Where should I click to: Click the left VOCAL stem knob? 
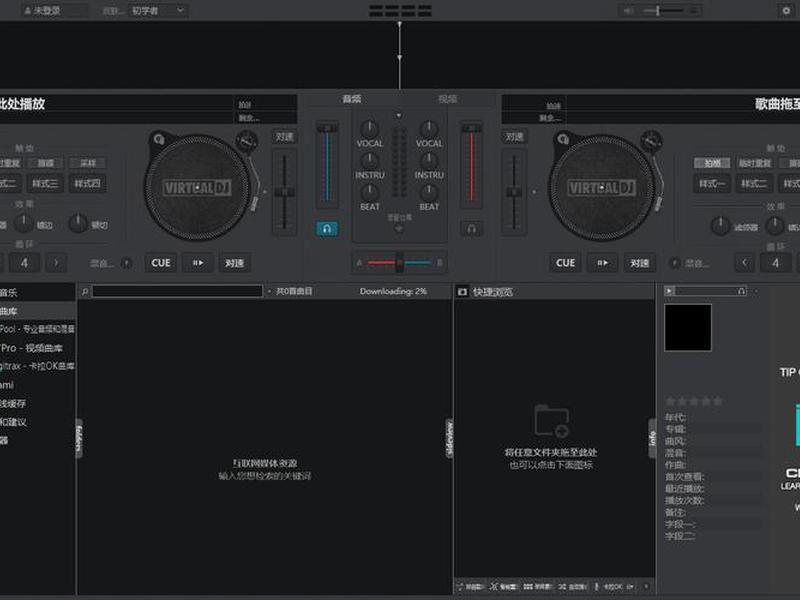click(x=369, y=129)
